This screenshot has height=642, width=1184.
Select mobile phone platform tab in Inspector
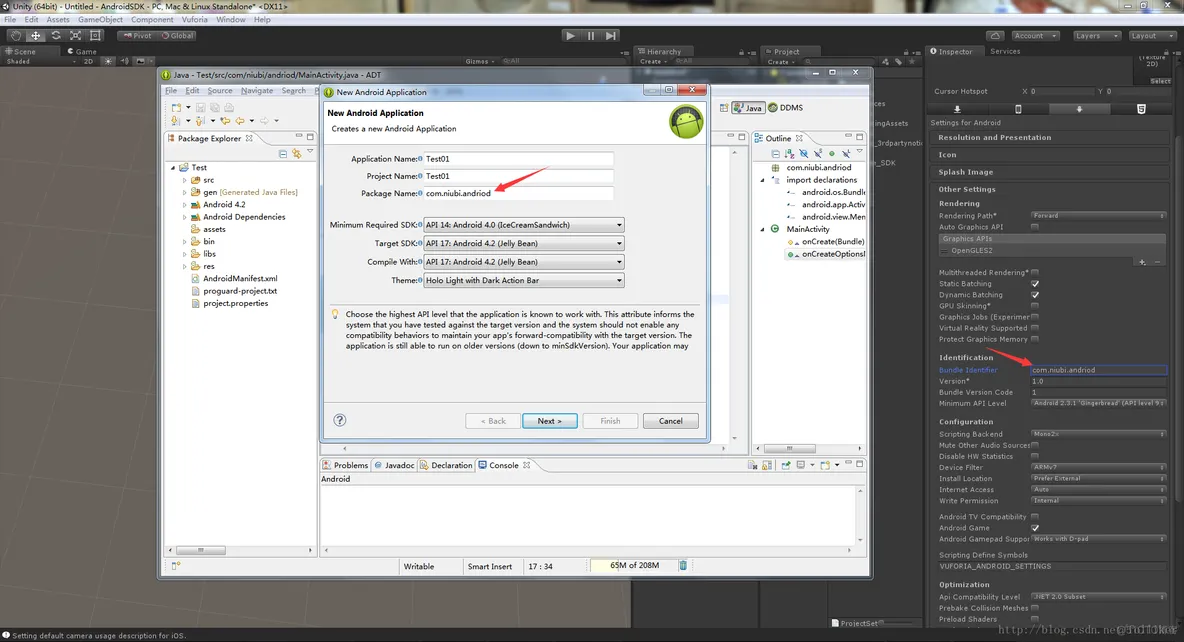coord(1018,109)
